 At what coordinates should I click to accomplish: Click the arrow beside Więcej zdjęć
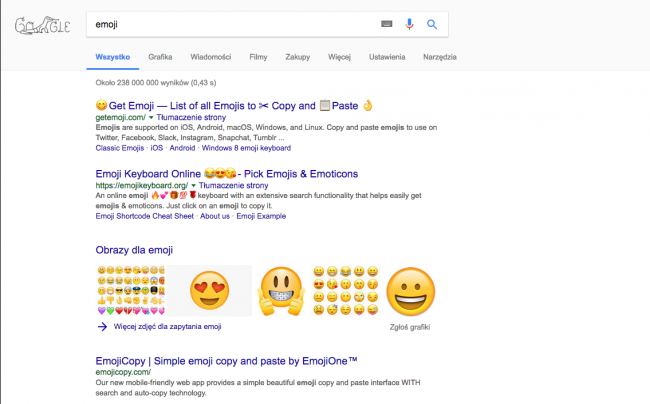(x=102, y=327)
